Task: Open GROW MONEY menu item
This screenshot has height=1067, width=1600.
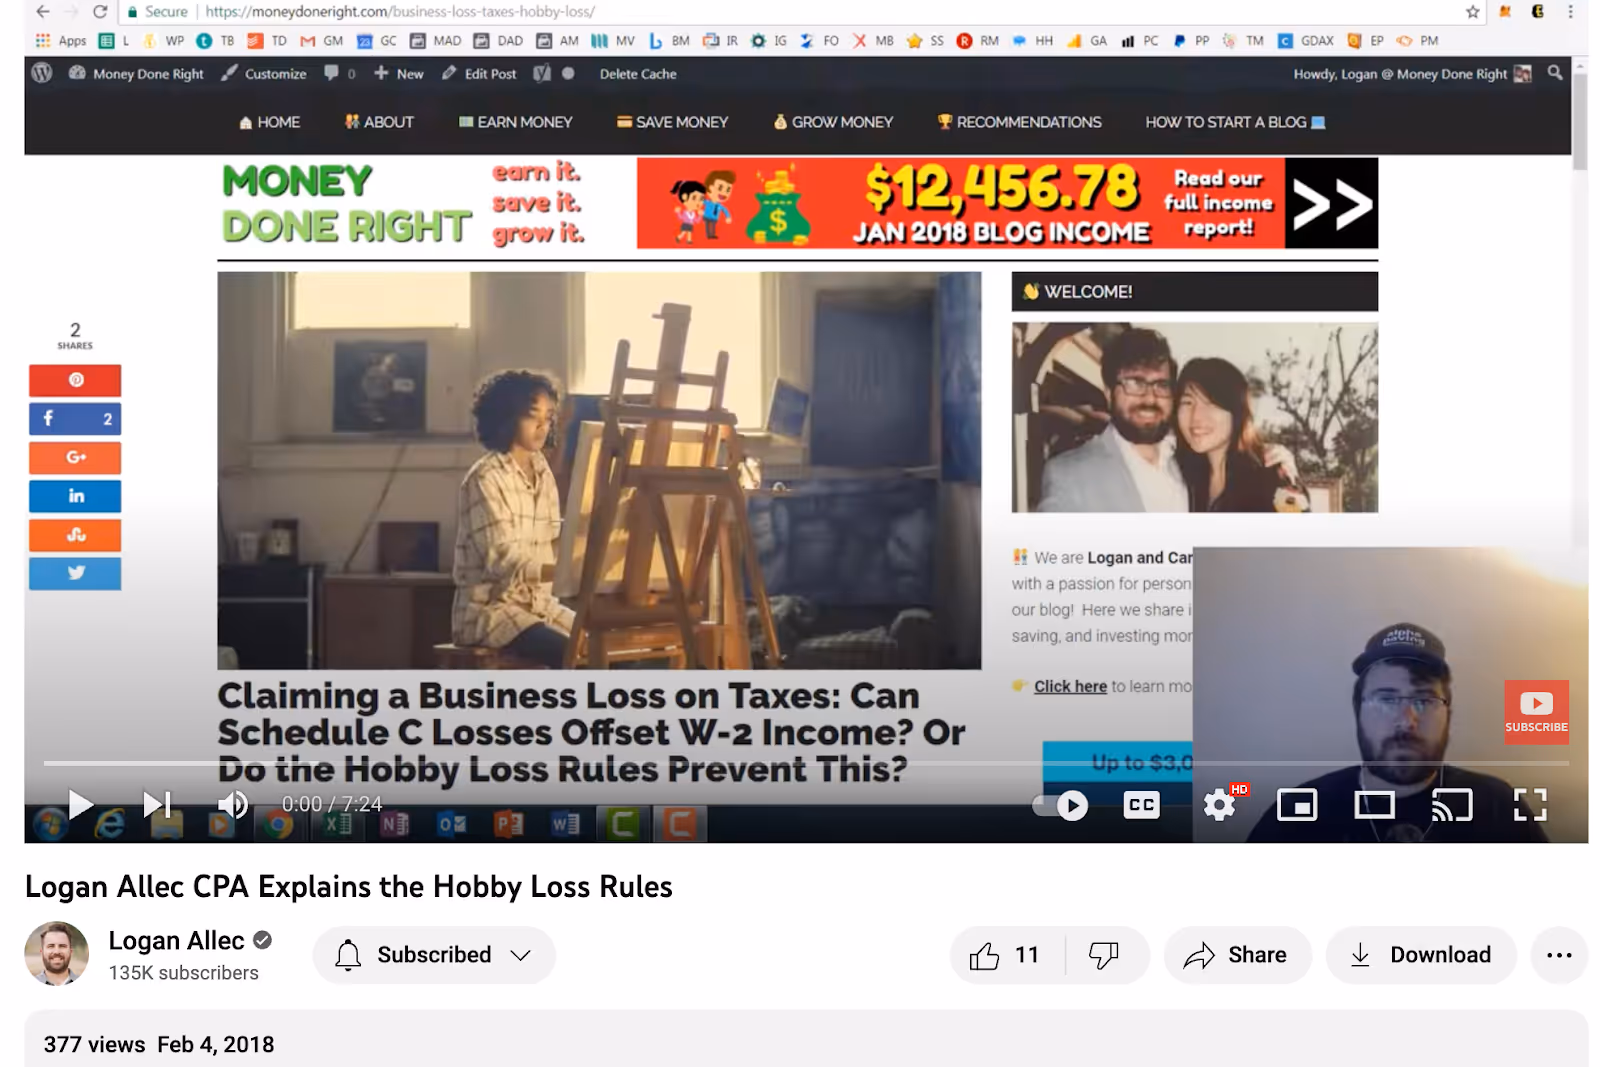Action: coord(833,122)
